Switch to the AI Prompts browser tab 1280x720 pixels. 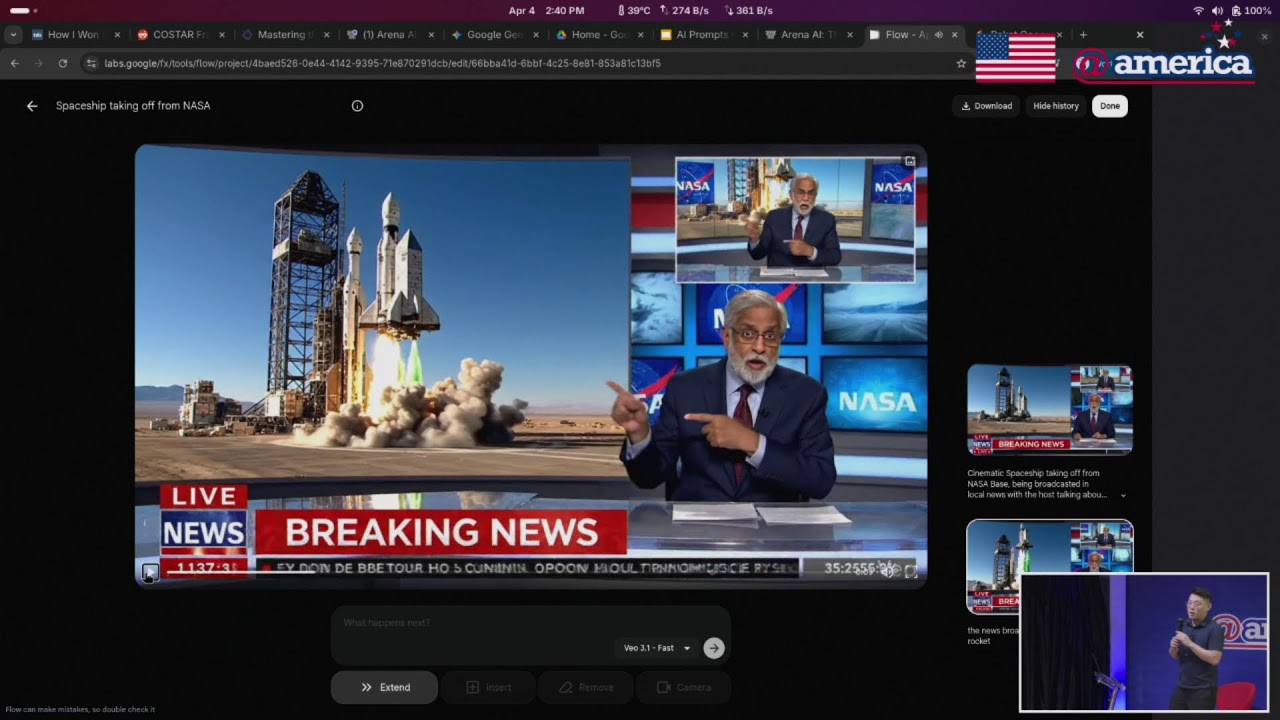pyautogui.click(x=704, y=34)
